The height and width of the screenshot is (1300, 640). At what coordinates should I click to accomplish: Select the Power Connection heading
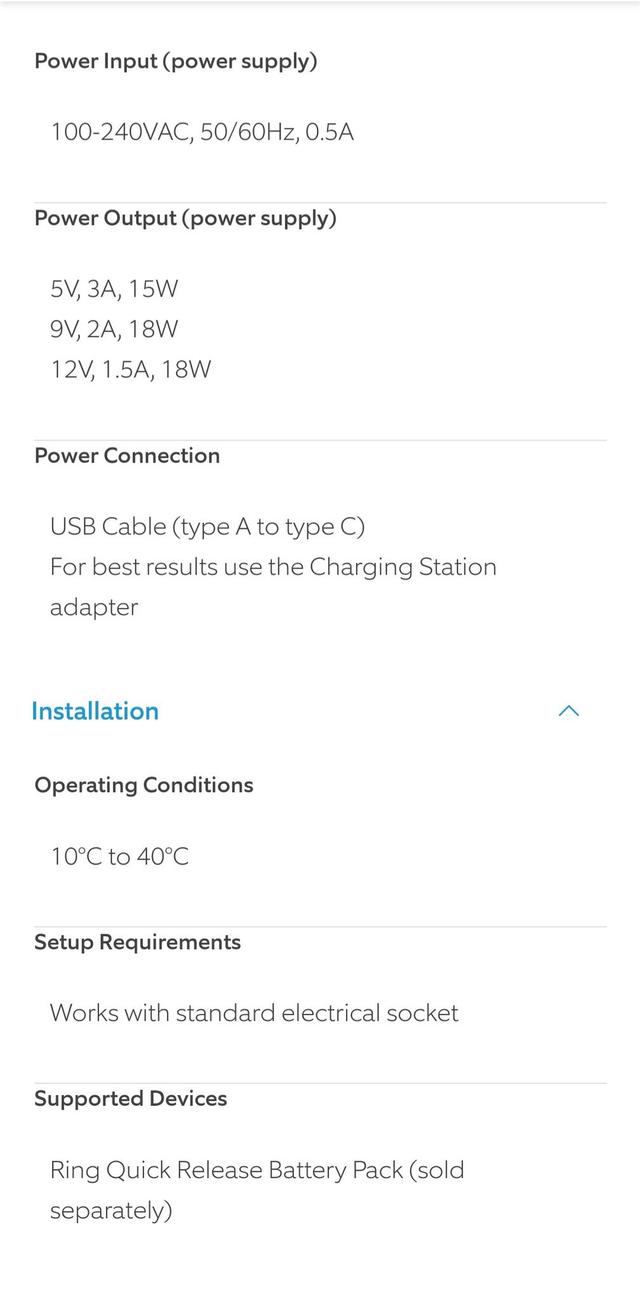(127, 455)
